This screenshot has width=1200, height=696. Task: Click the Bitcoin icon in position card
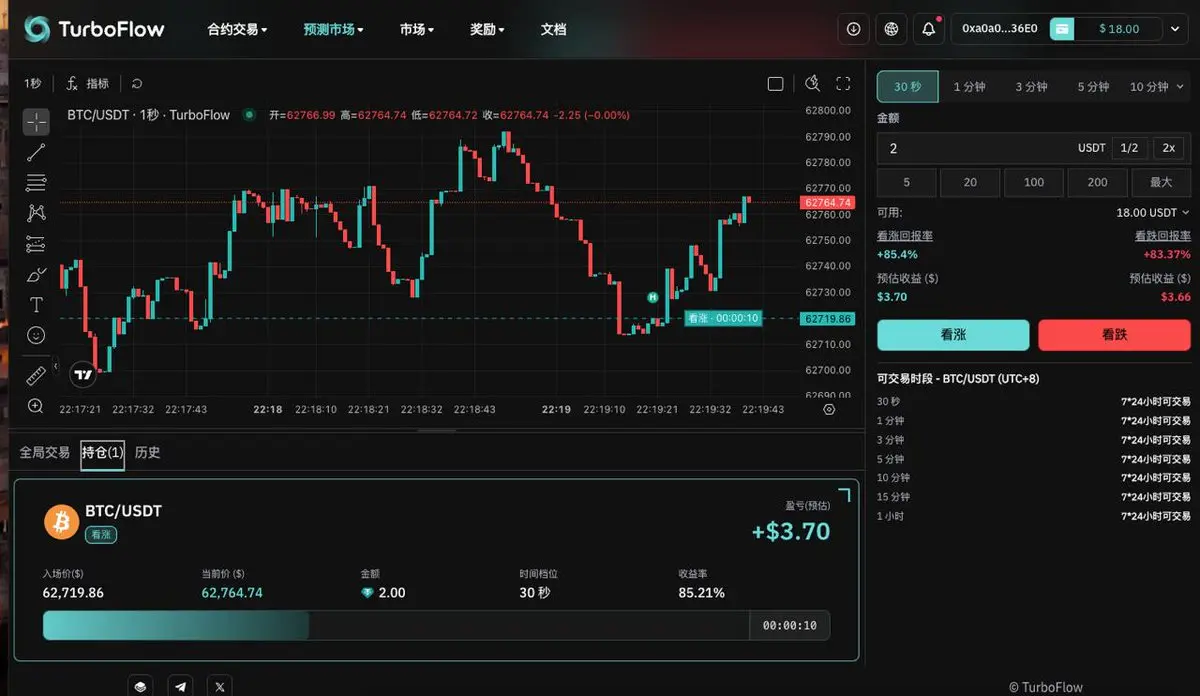tap(61, 521)
